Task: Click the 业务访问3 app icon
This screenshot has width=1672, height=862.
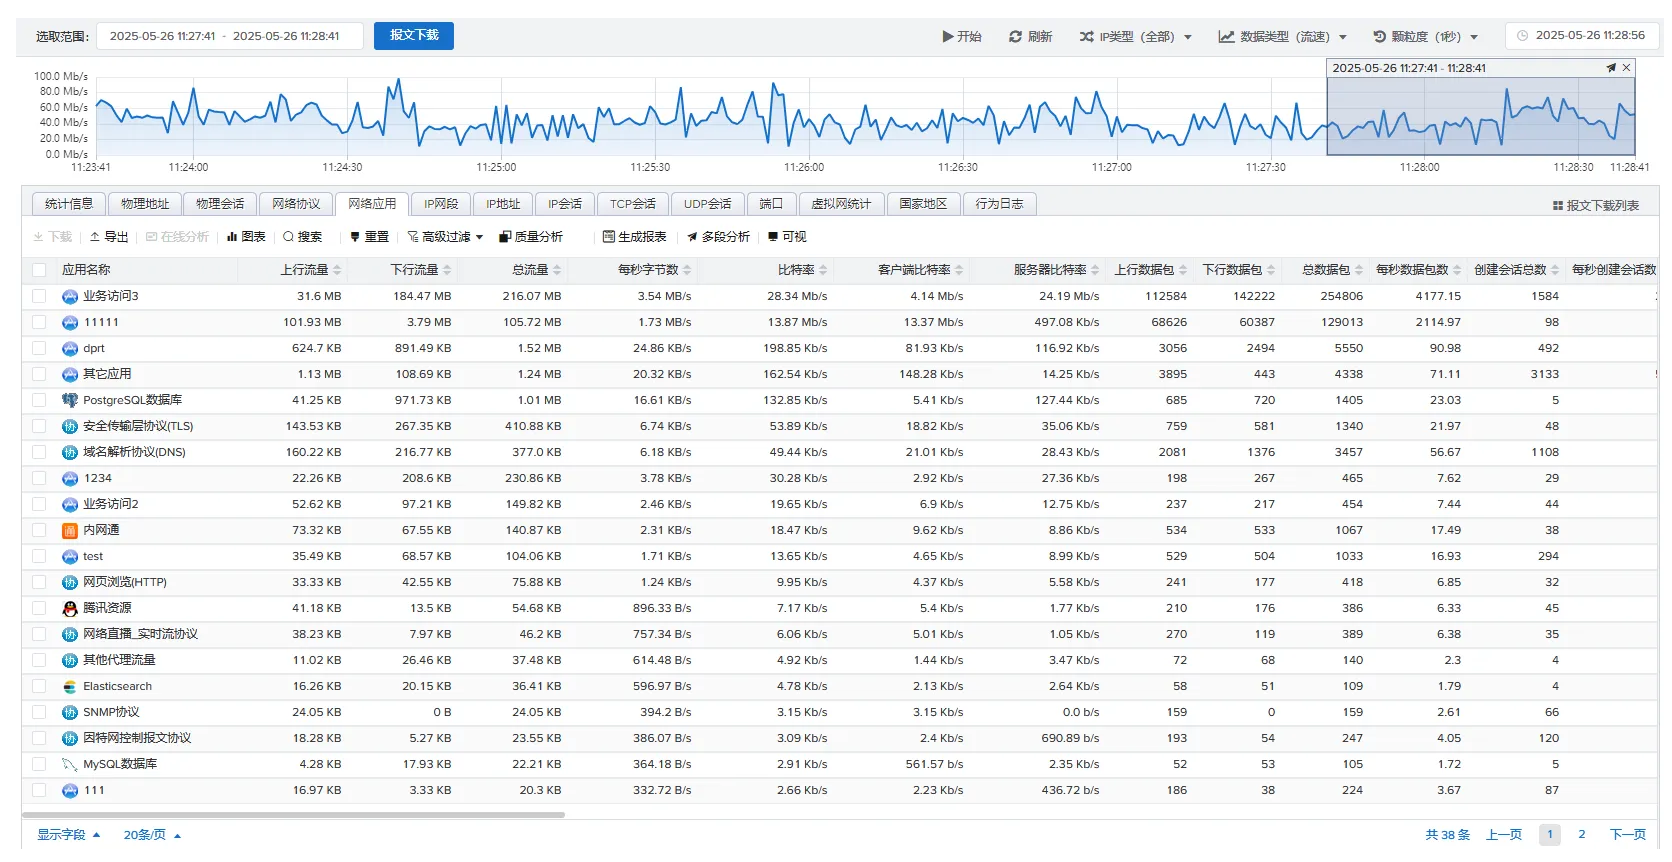Action: click(70, 296)
